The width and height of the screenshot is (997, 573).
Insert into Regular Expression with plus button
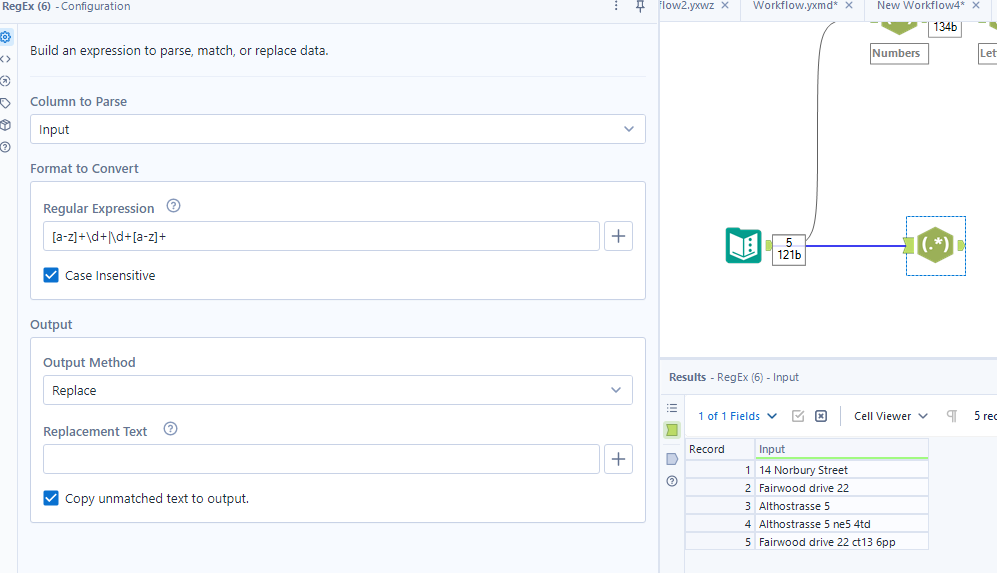618,237
